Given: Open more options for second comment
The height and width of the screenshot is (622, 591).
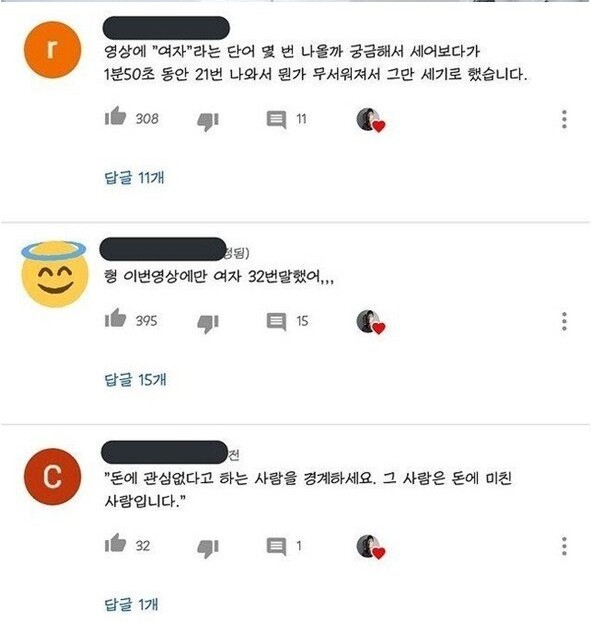Looking at the screenshot, I should click(x=564, y=321).
